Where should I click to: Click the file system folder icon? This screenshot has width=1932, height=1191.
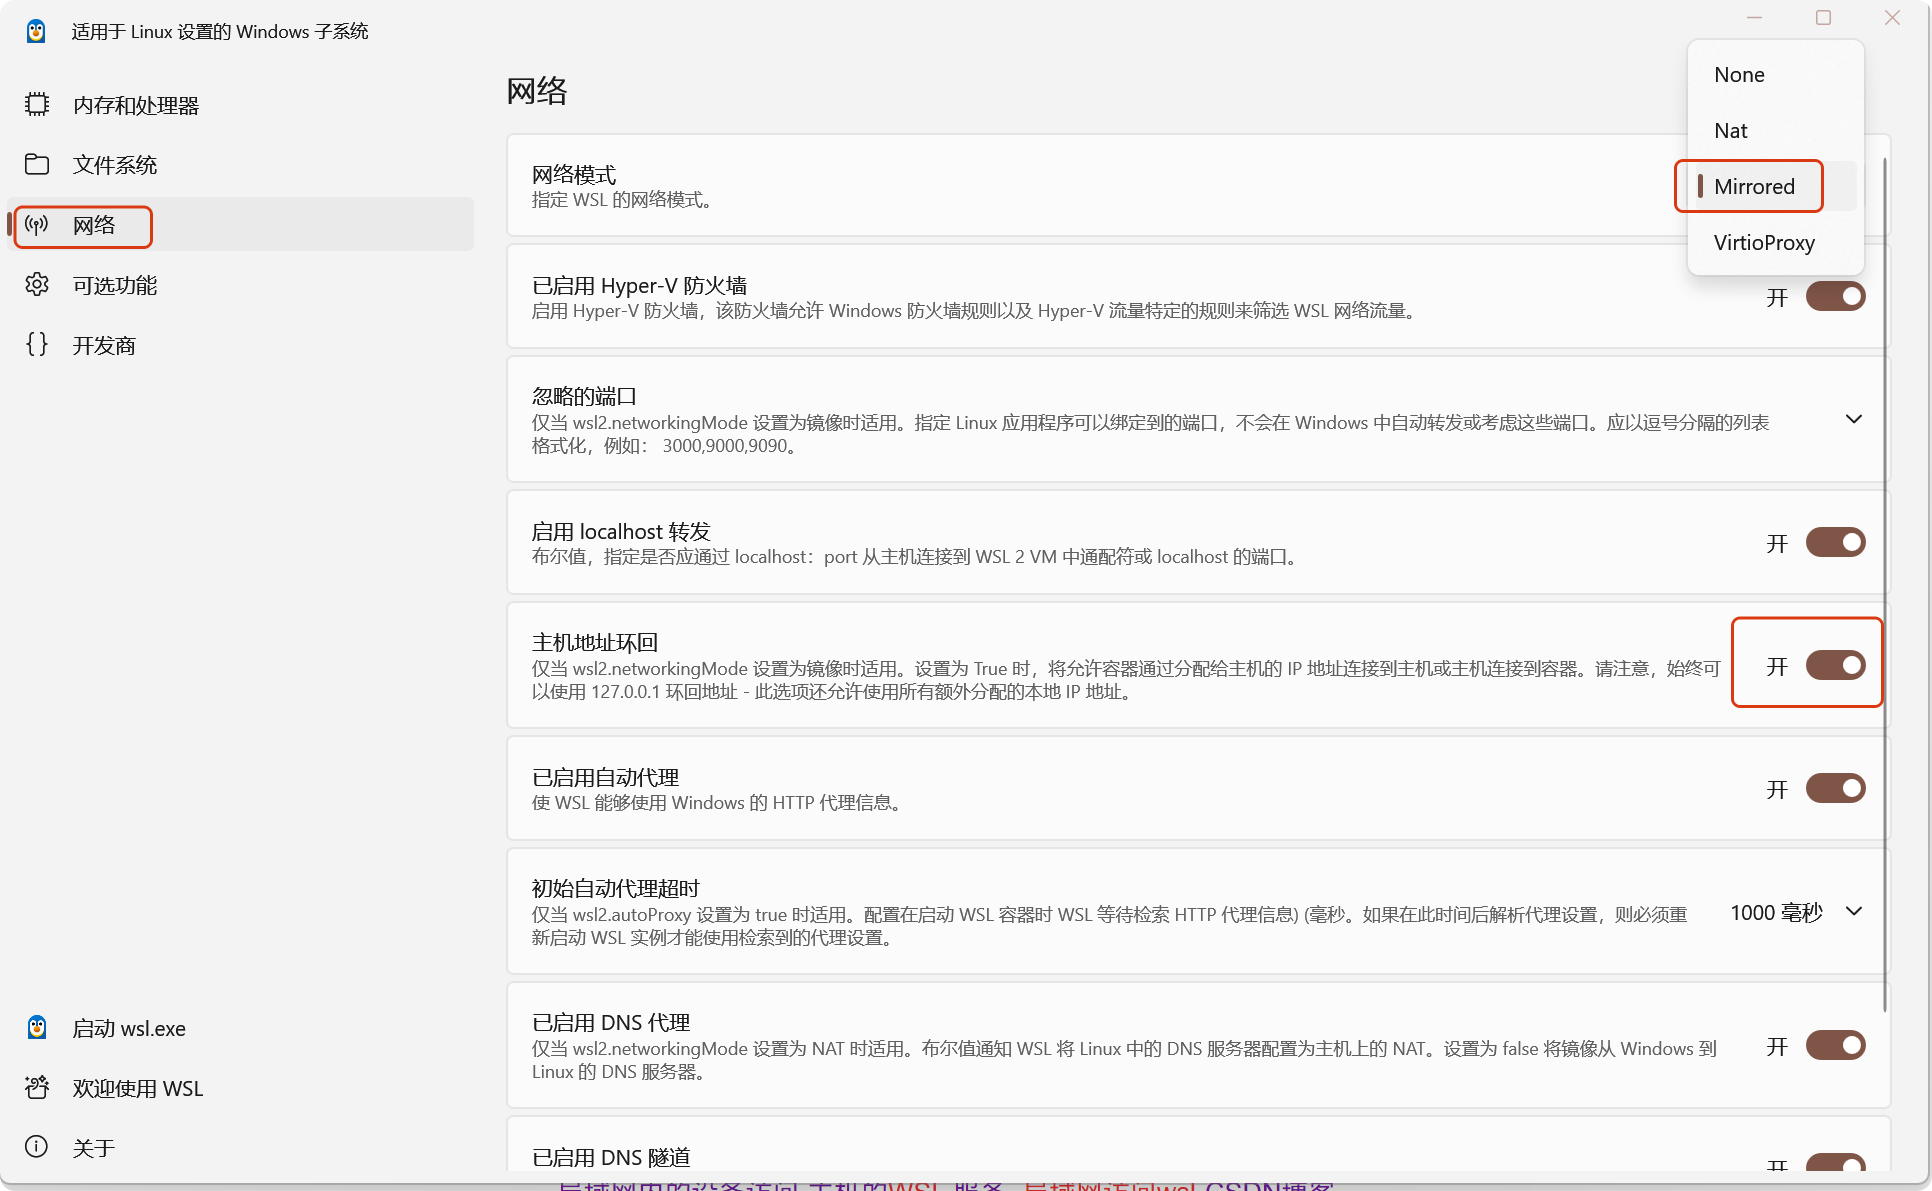tap(37, 164)
